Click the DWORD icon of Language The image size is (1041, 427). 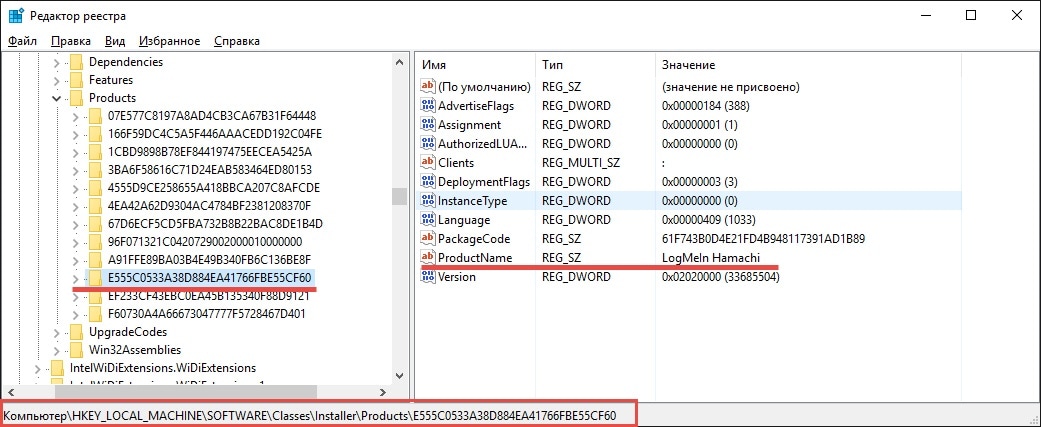point(428,220)
